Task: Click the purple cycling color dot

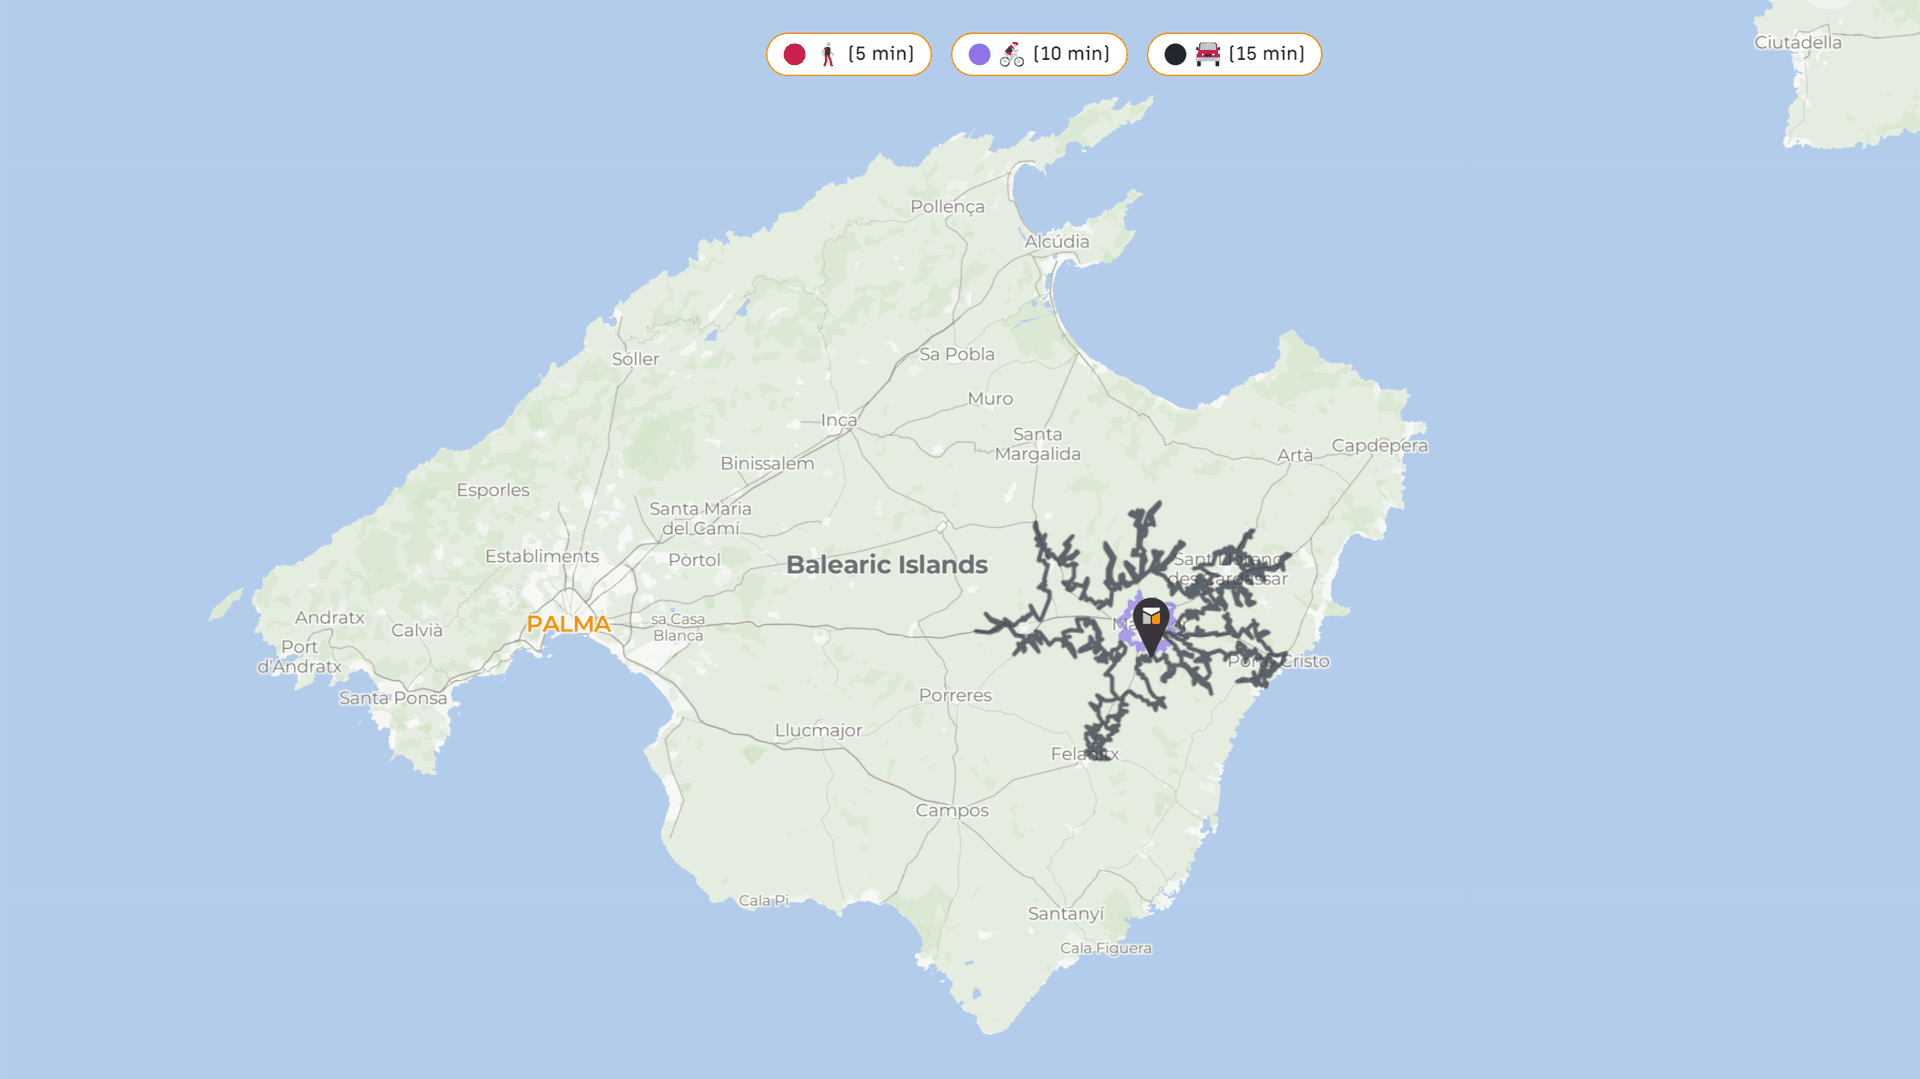Action: pos(980,54)
